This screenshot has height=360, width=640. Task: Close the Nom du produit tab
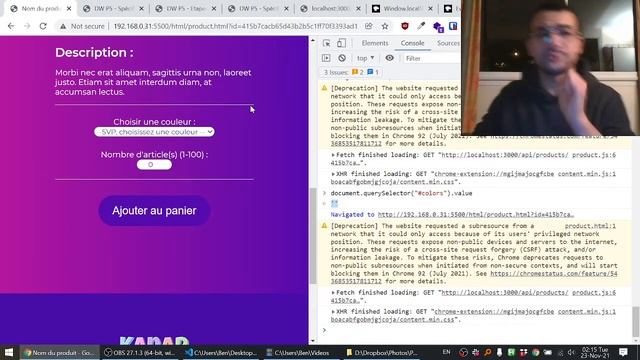69,9
